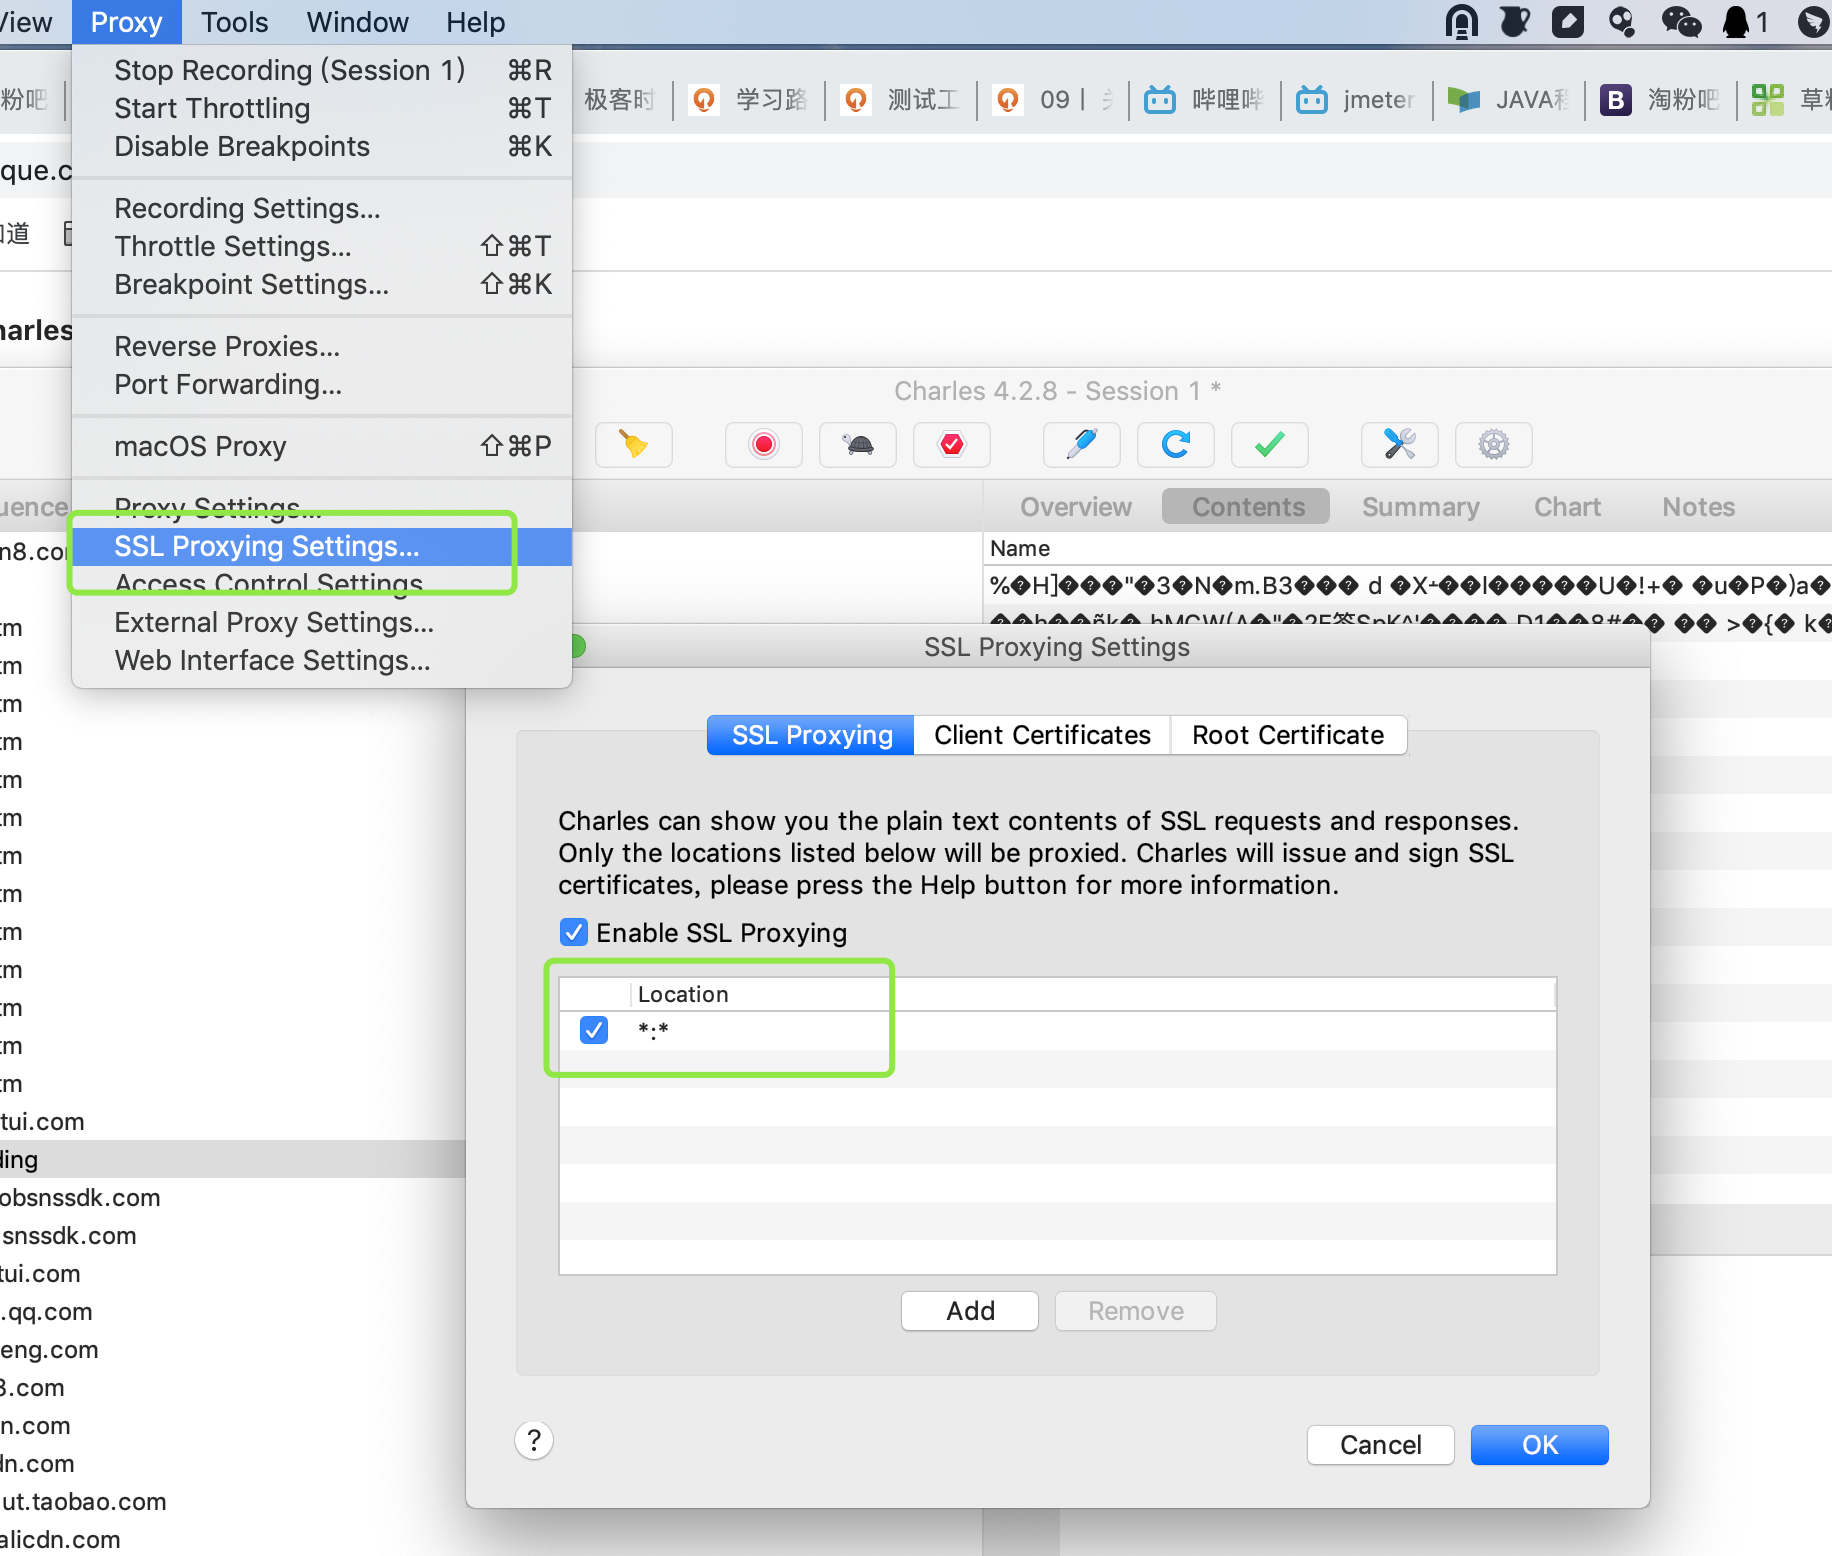Select the alicdn.com host entry

tap(60, 1540)
